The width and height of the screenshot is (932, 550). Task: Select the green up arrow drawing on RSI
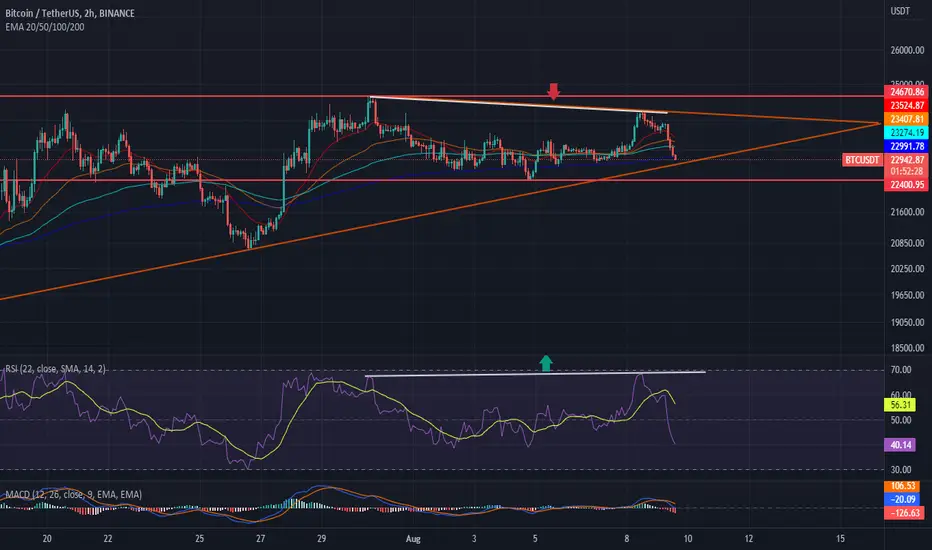tap(546, 363)
